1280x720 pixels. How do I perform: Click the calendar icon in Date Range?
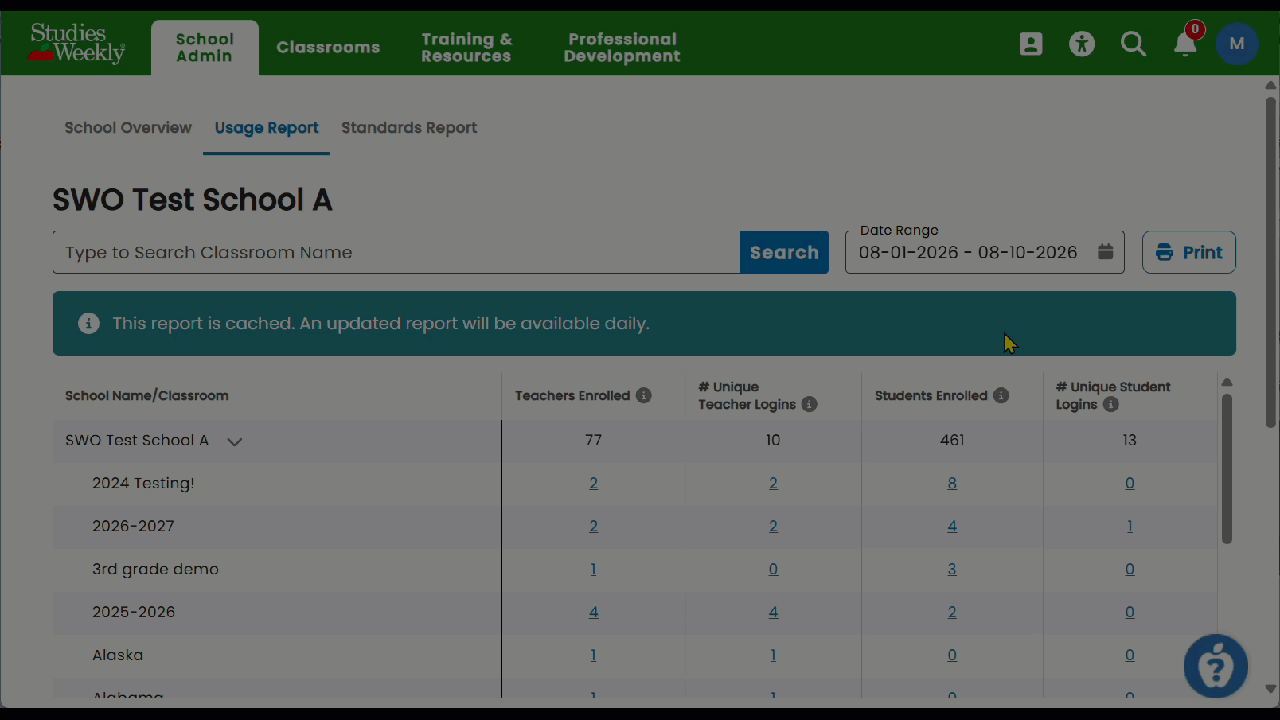[x=1105, y=252]
